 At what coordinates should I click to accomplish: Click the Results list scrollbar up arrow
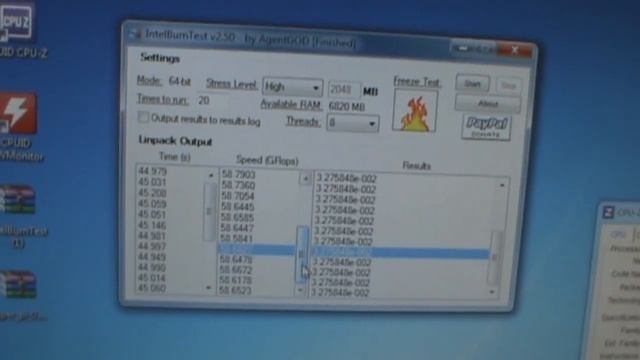coord(502,185)
